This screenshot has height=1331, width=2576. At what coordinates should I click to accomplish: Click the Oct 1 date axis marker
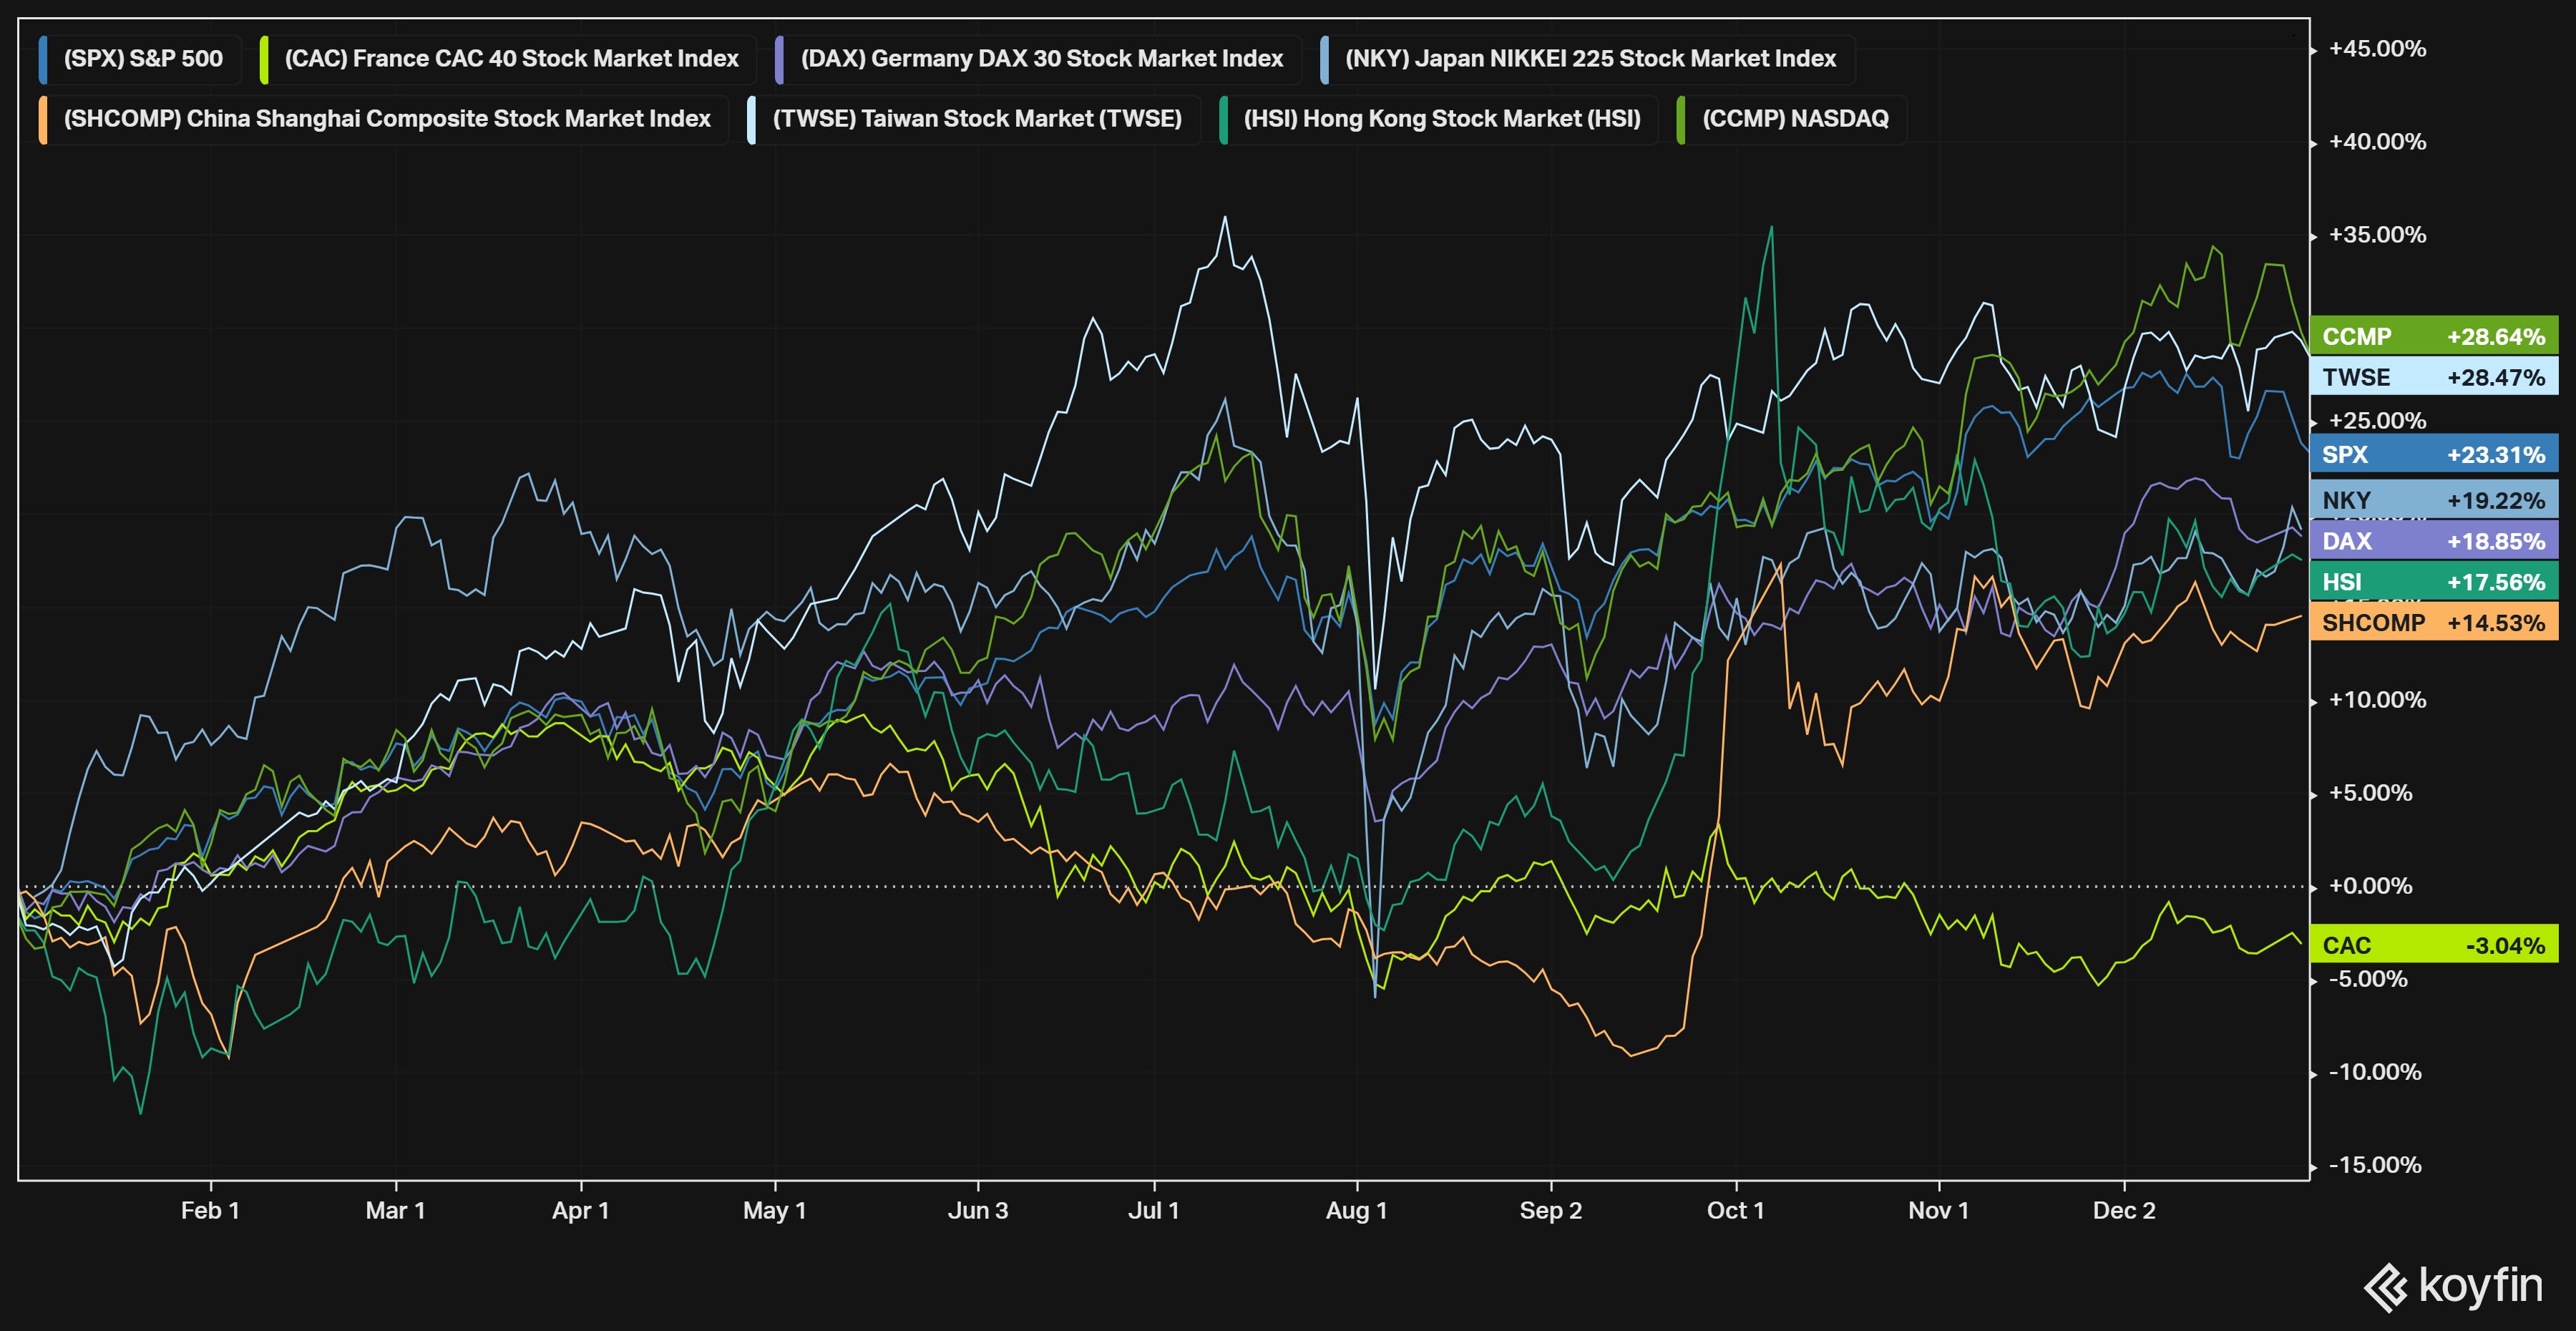tap(1735, 1210)
